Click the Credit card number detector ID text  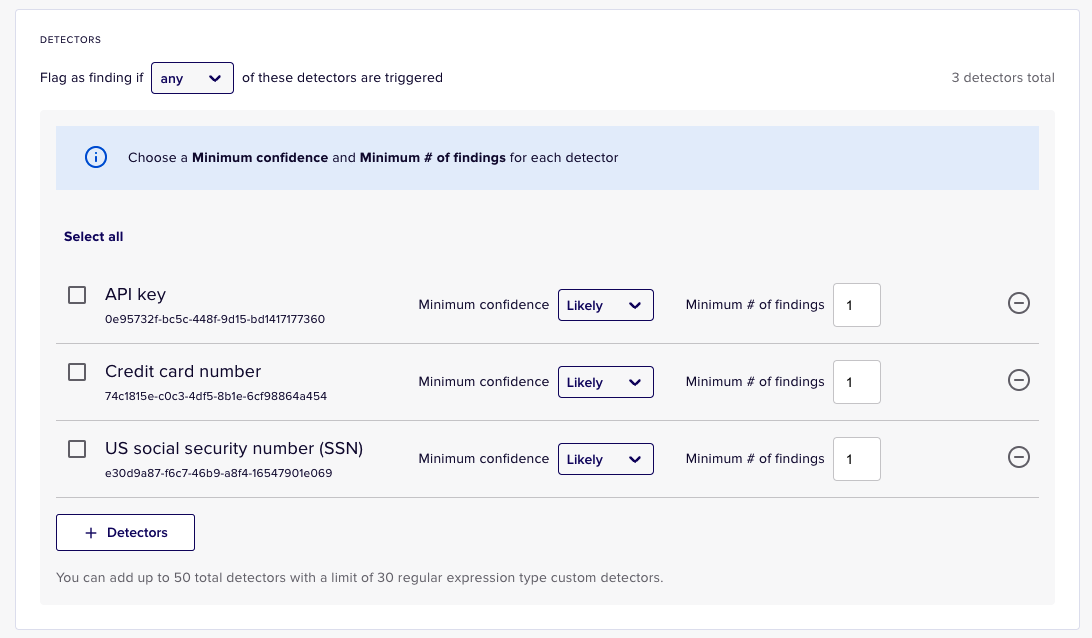[x=215, y=396]
